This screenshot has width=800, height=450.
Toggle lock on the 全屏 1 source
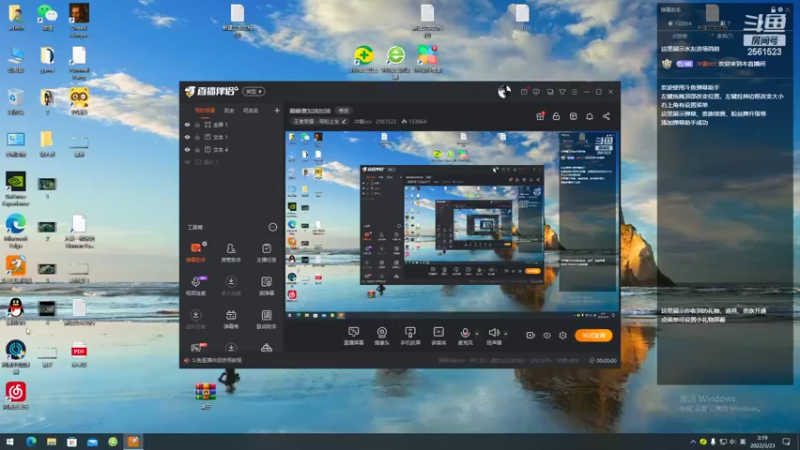pos(197,124)
